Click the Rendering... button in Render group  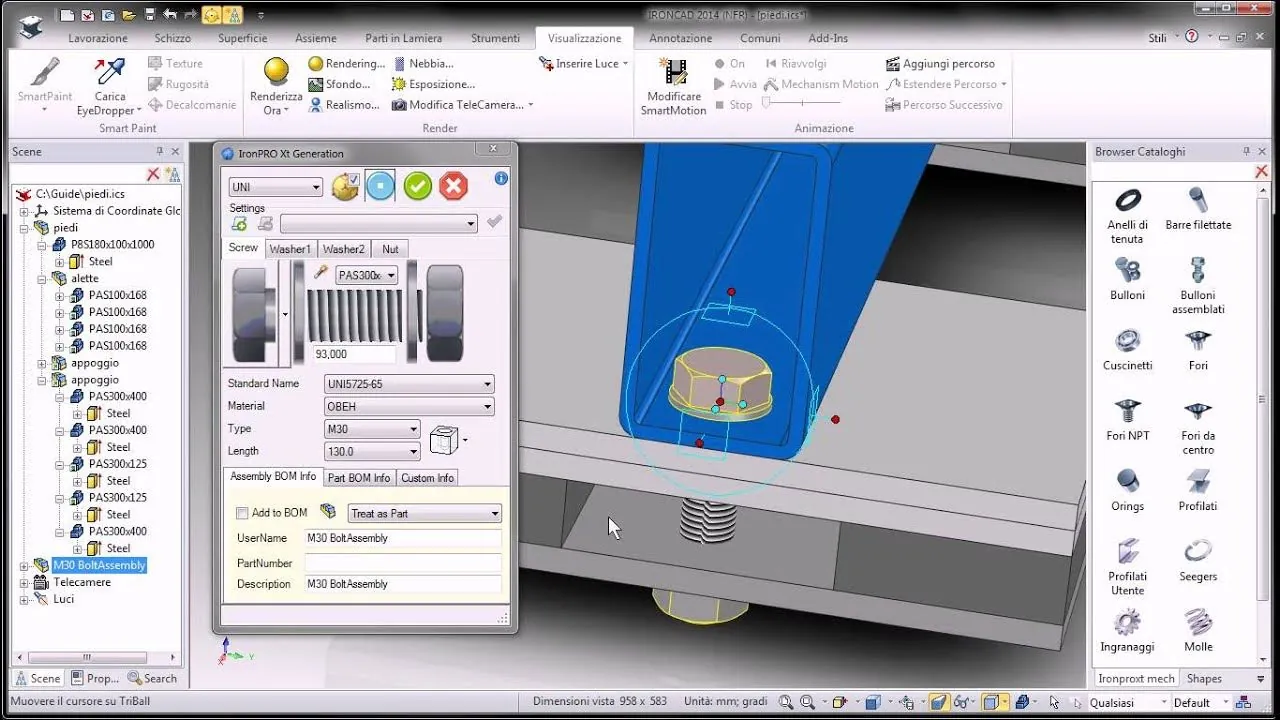click(347, 64)
